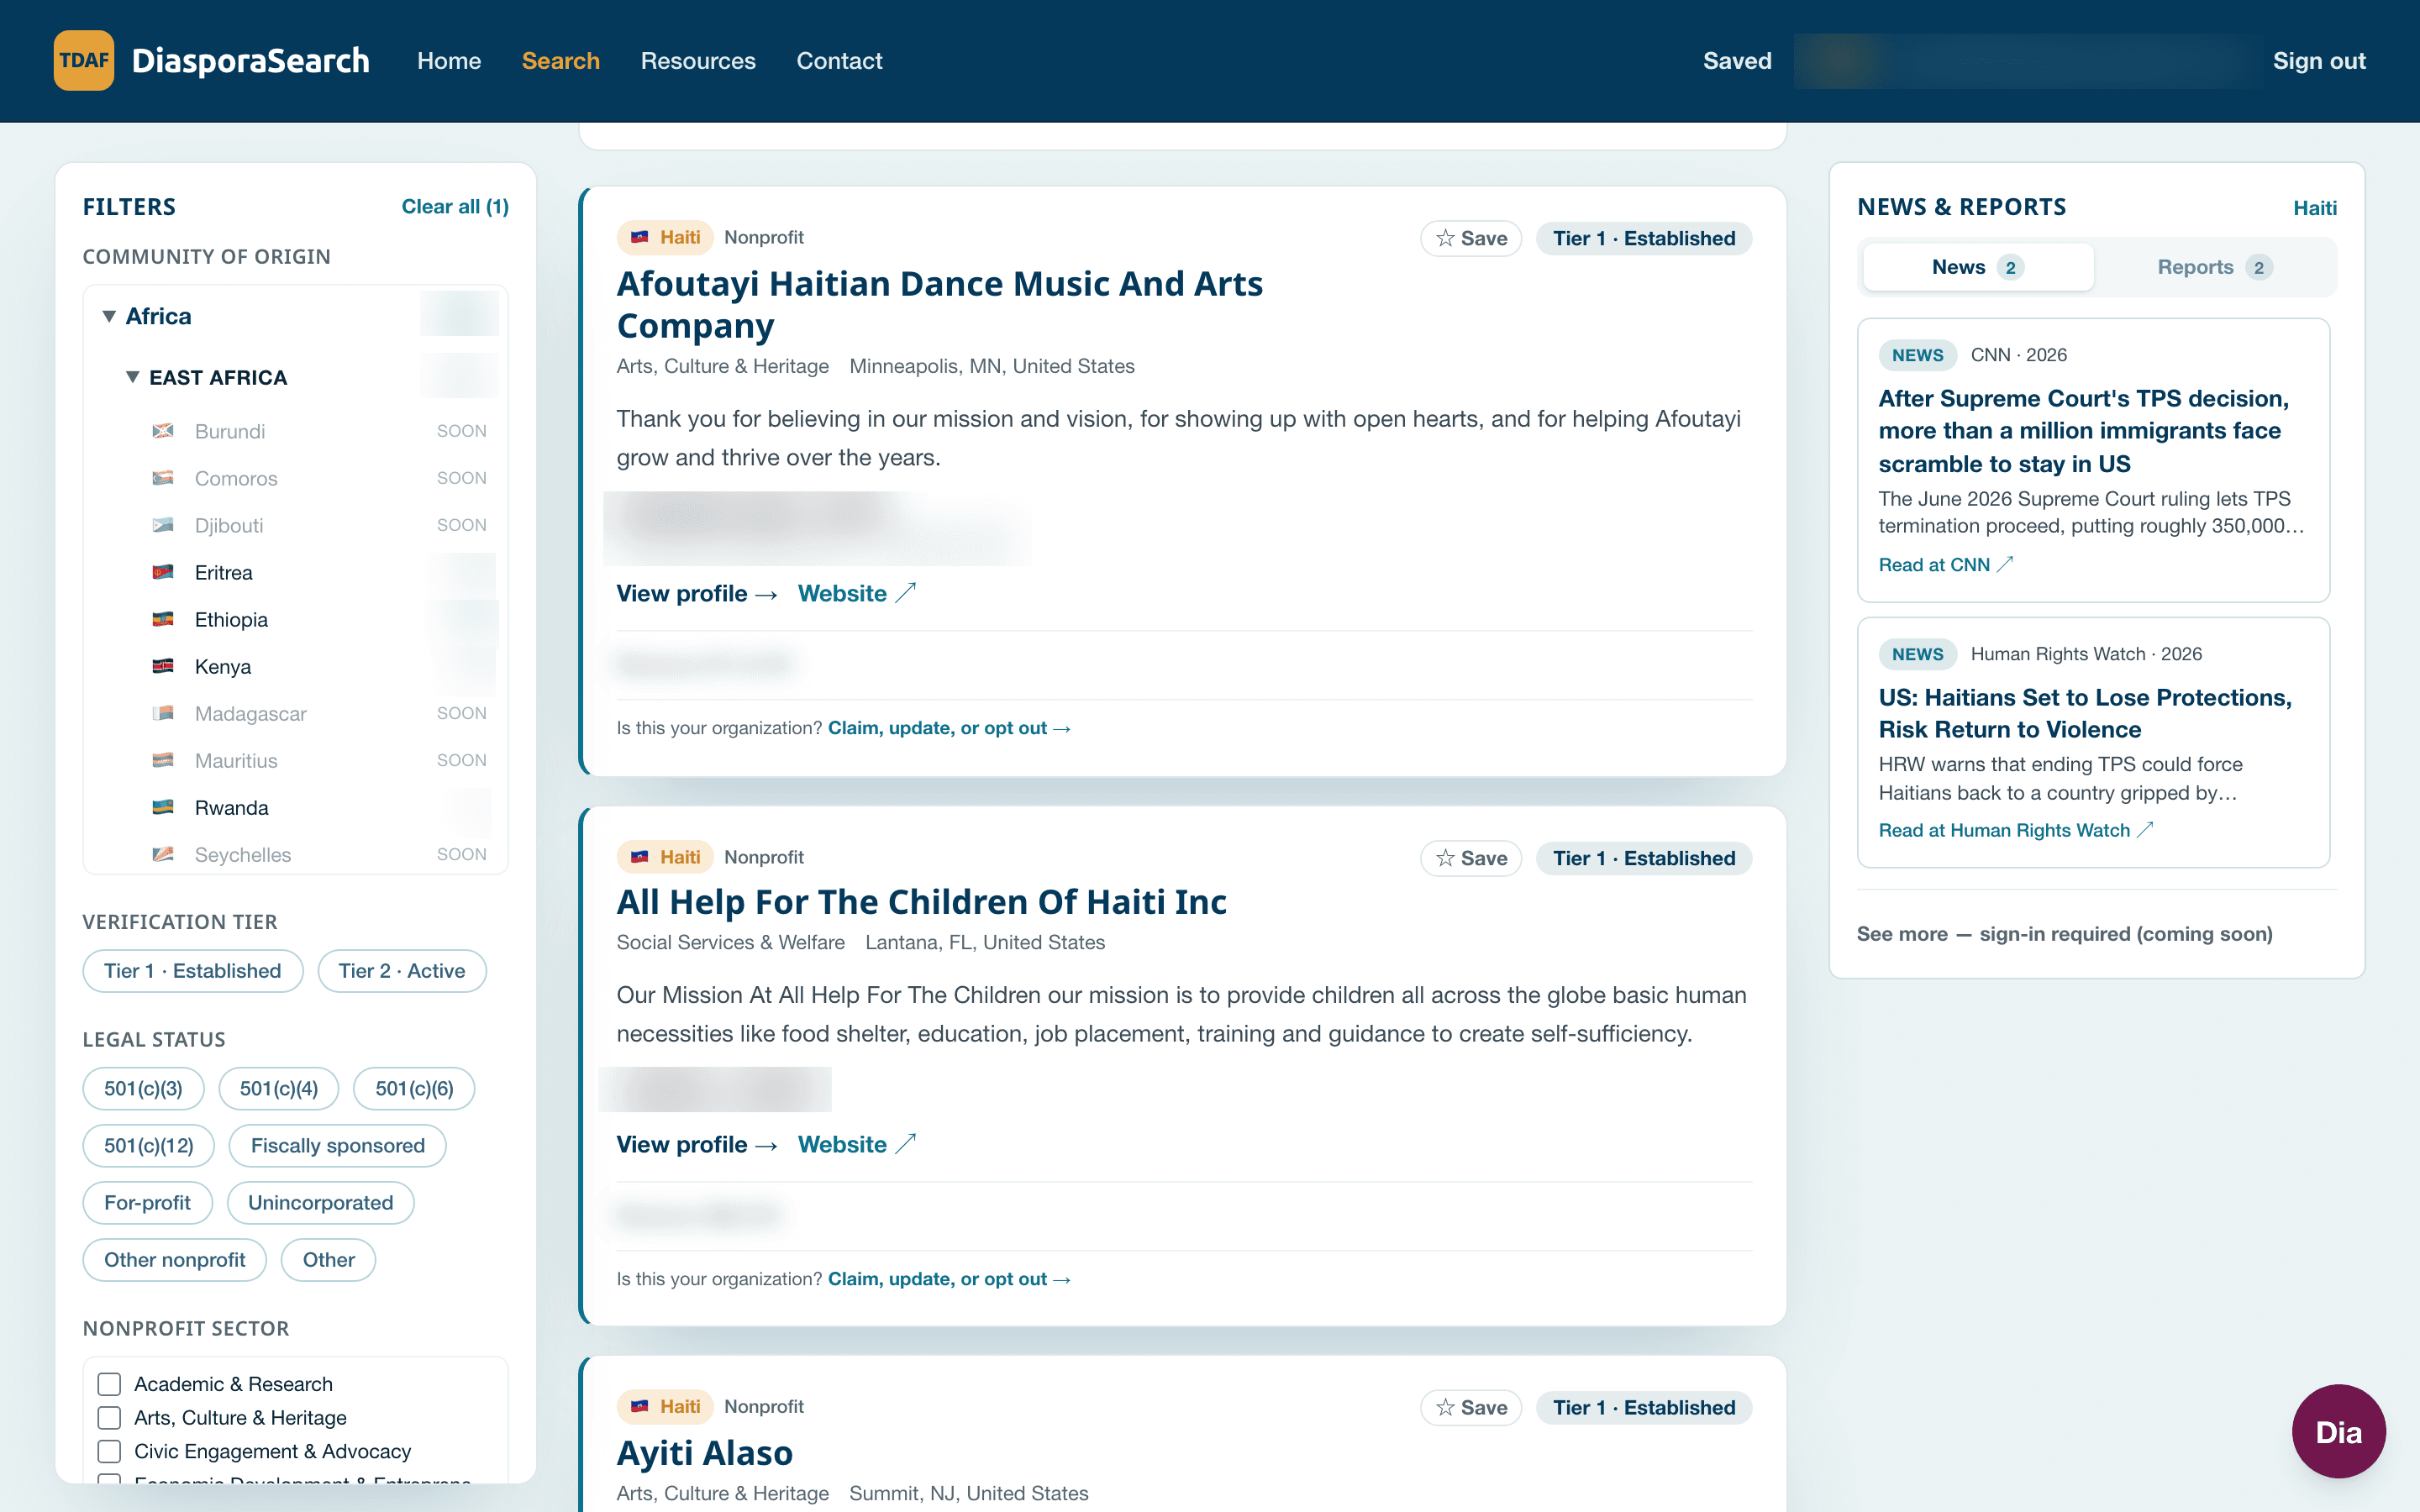
Task: Click the TDAF logo icon
Action: [x=84, y=60]
